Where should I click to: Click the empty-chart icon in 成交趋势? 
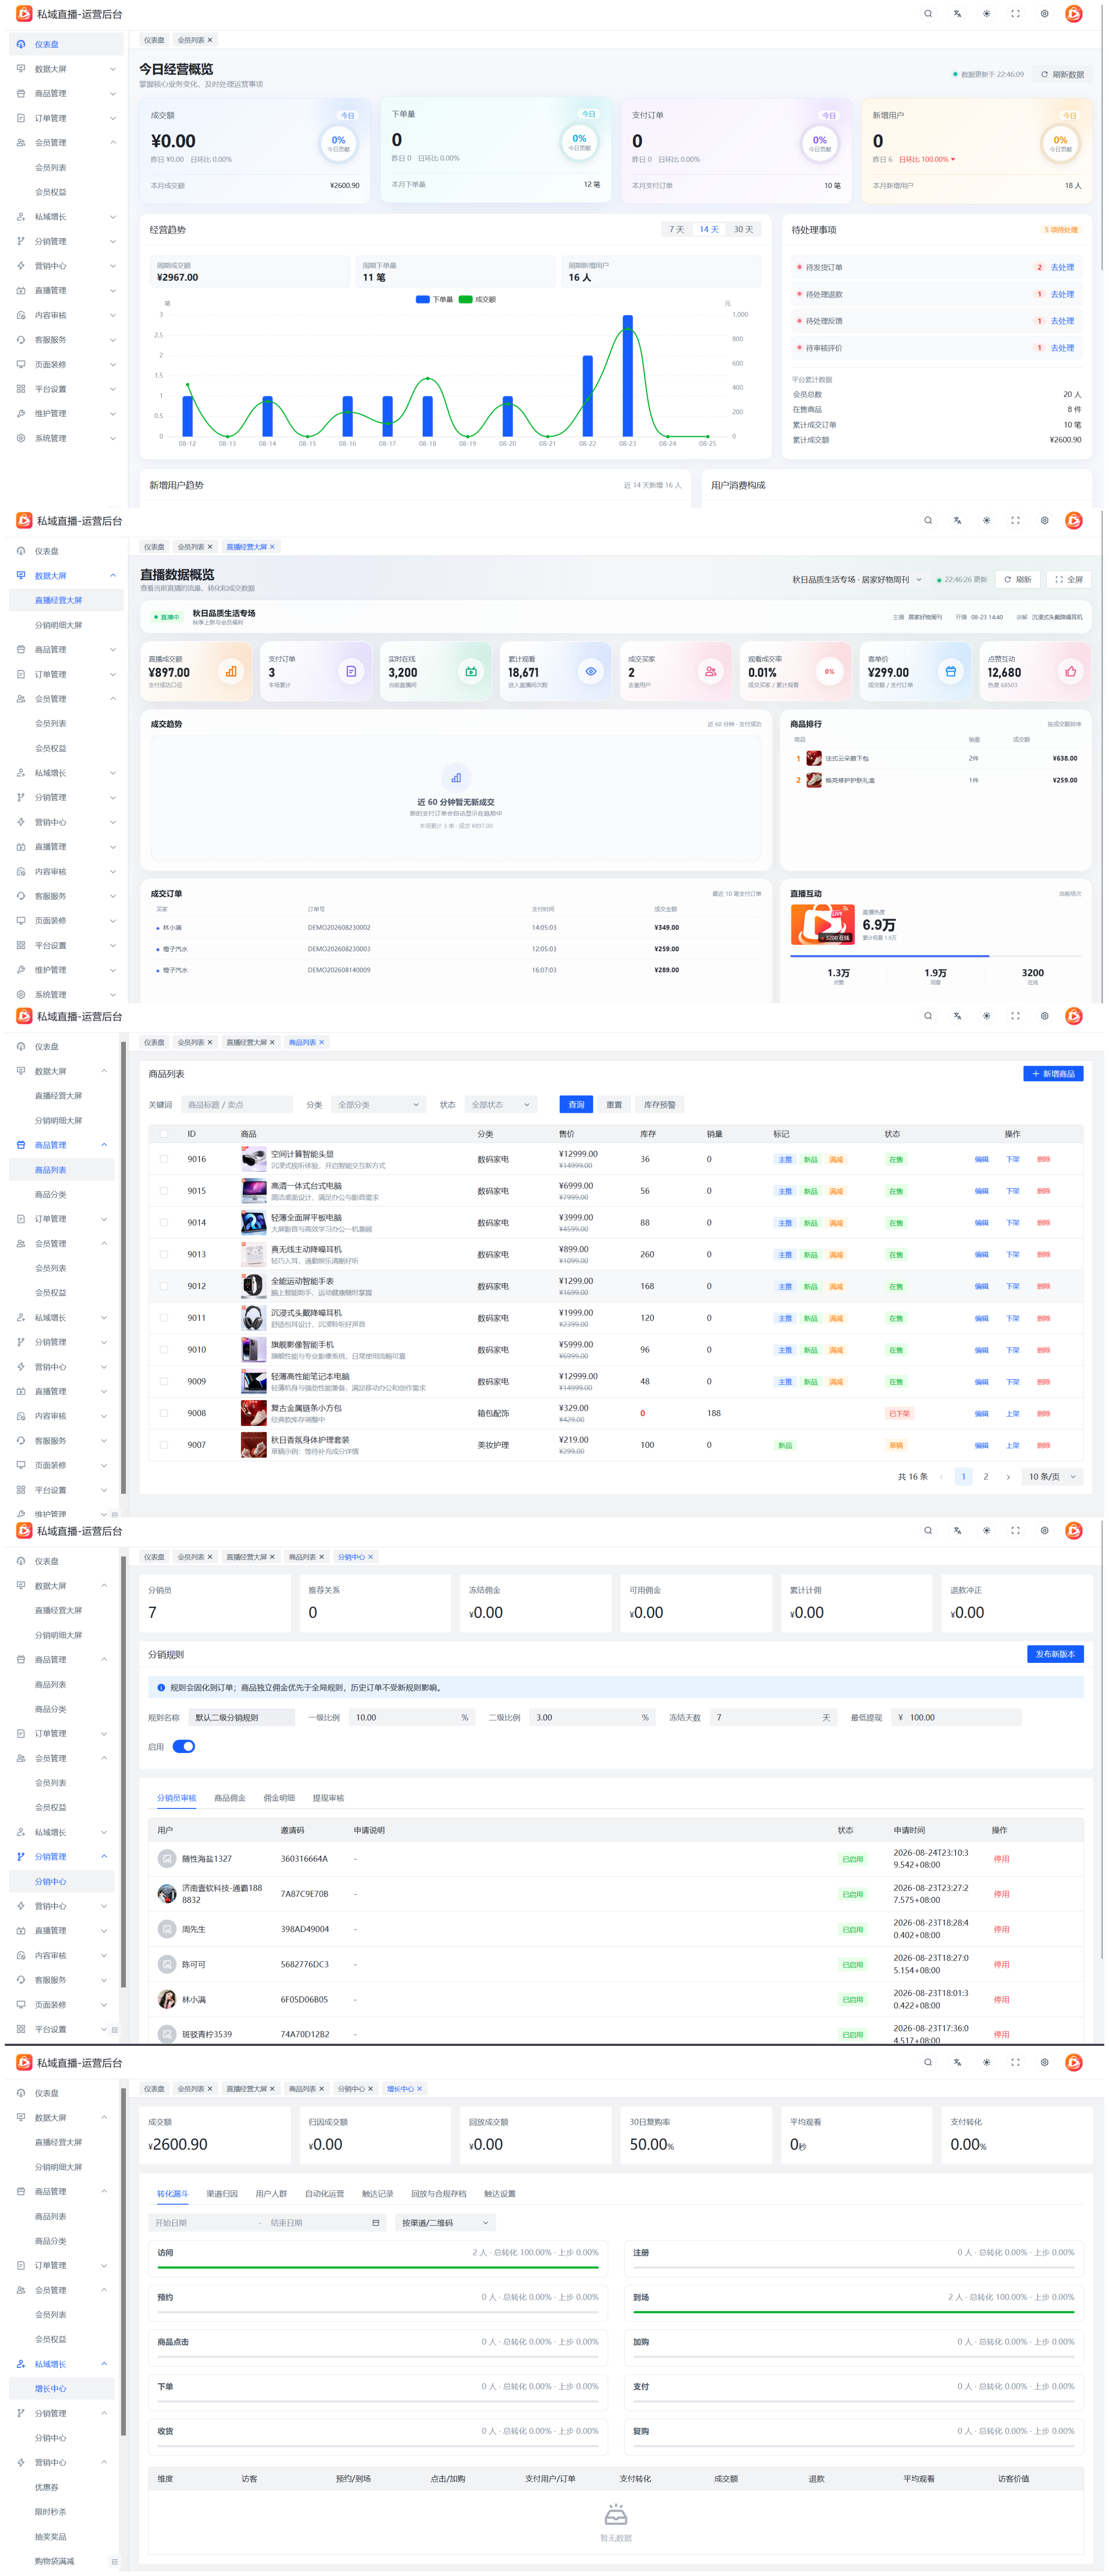tap(456, 777)
